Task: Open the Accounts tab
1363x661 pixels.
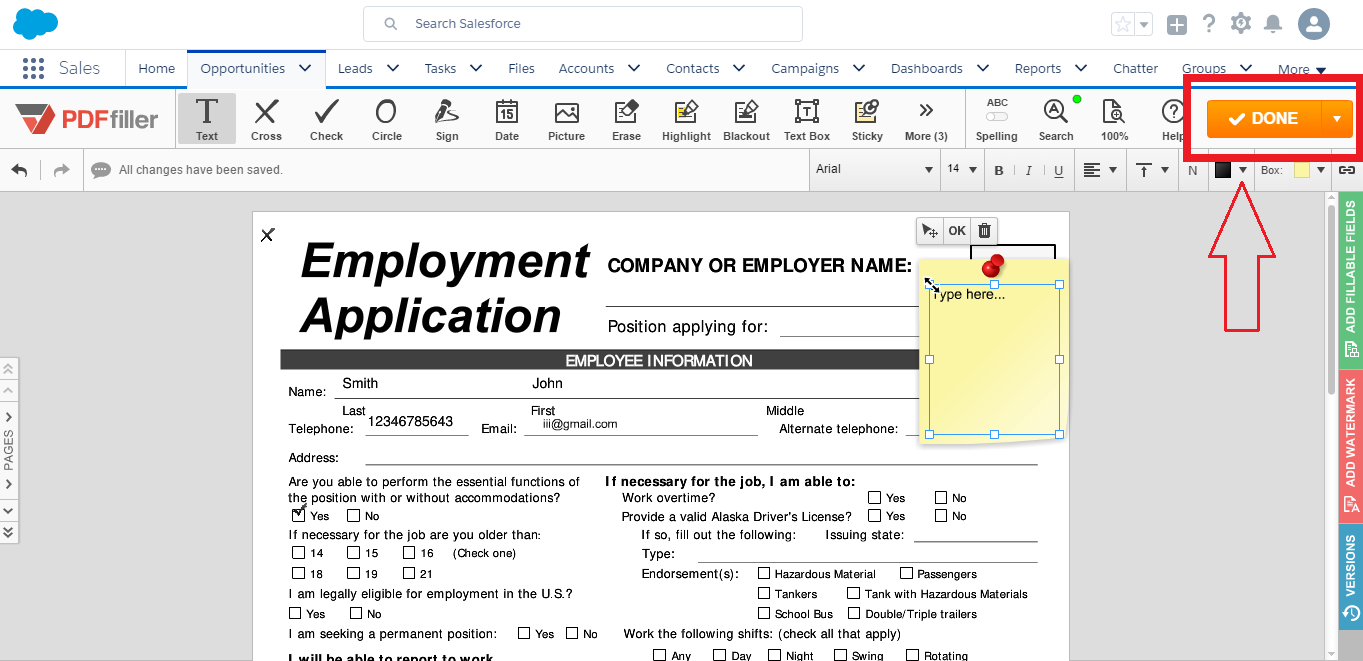Action: [x=586, y=68]
